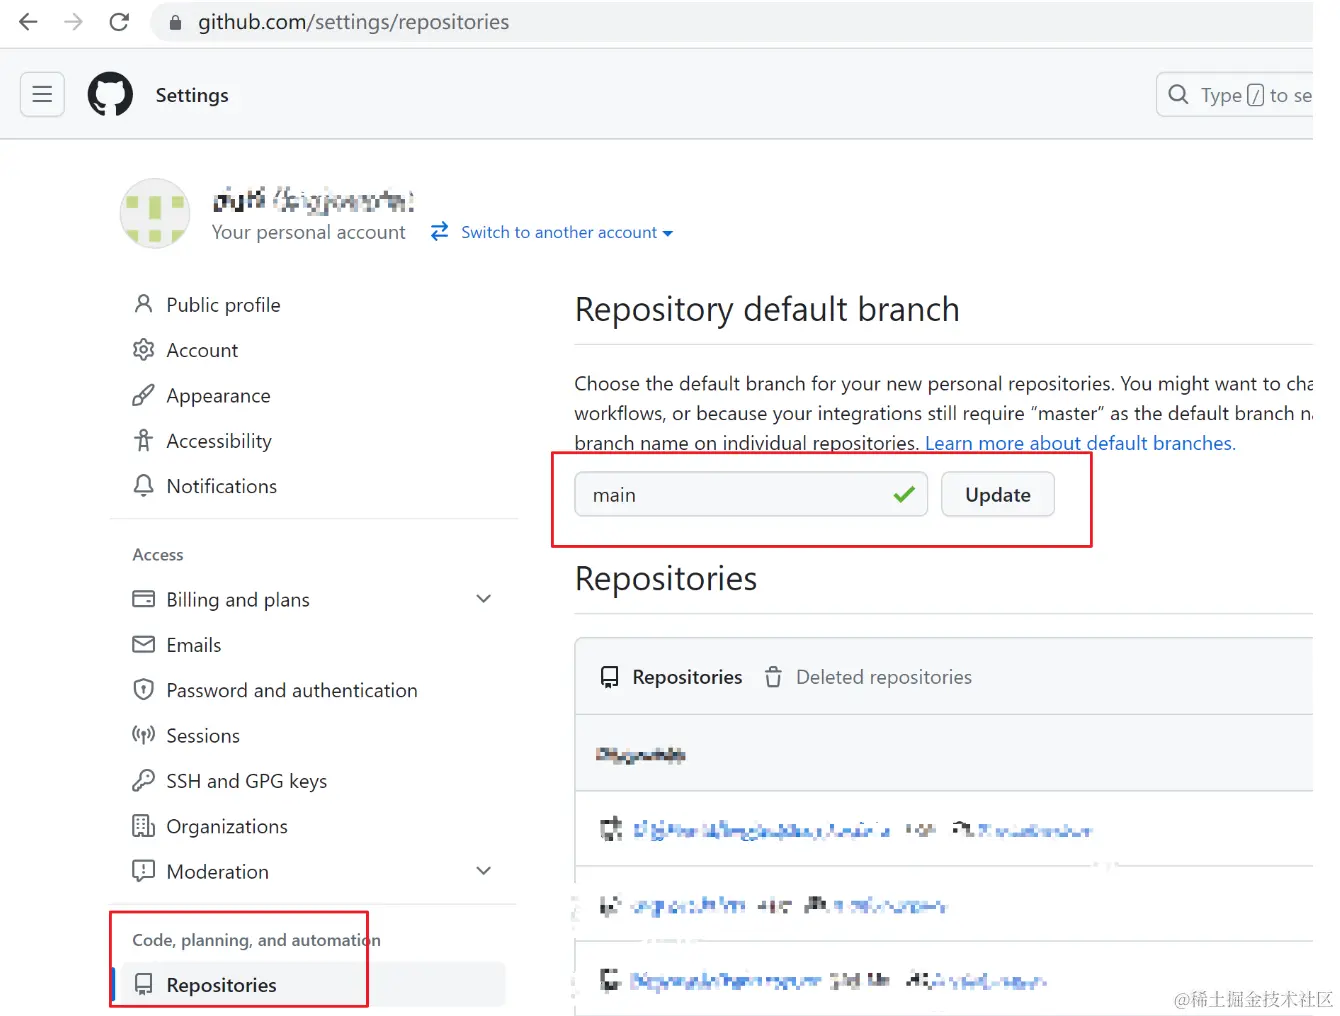Screen dimensions: 1340x1016
Task: Click the GitHub Octocat logo
Action: [110, 95]
